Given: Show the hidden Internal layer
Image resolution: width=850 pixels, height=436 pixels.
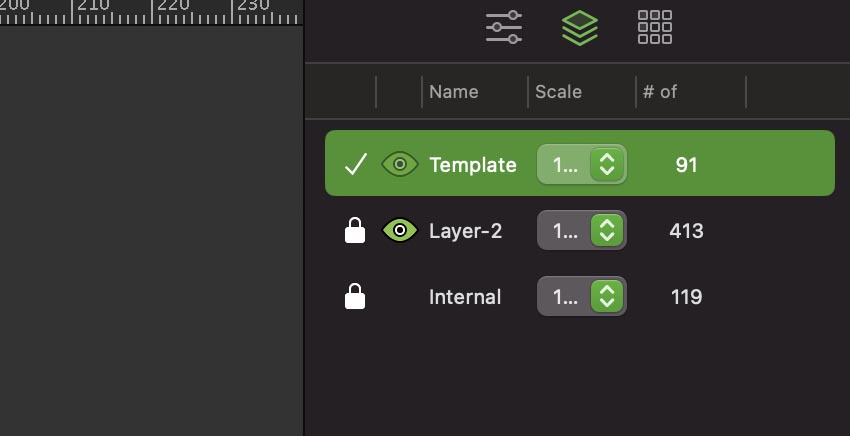Looking at the screenshot, I should (x=400, y=297).
